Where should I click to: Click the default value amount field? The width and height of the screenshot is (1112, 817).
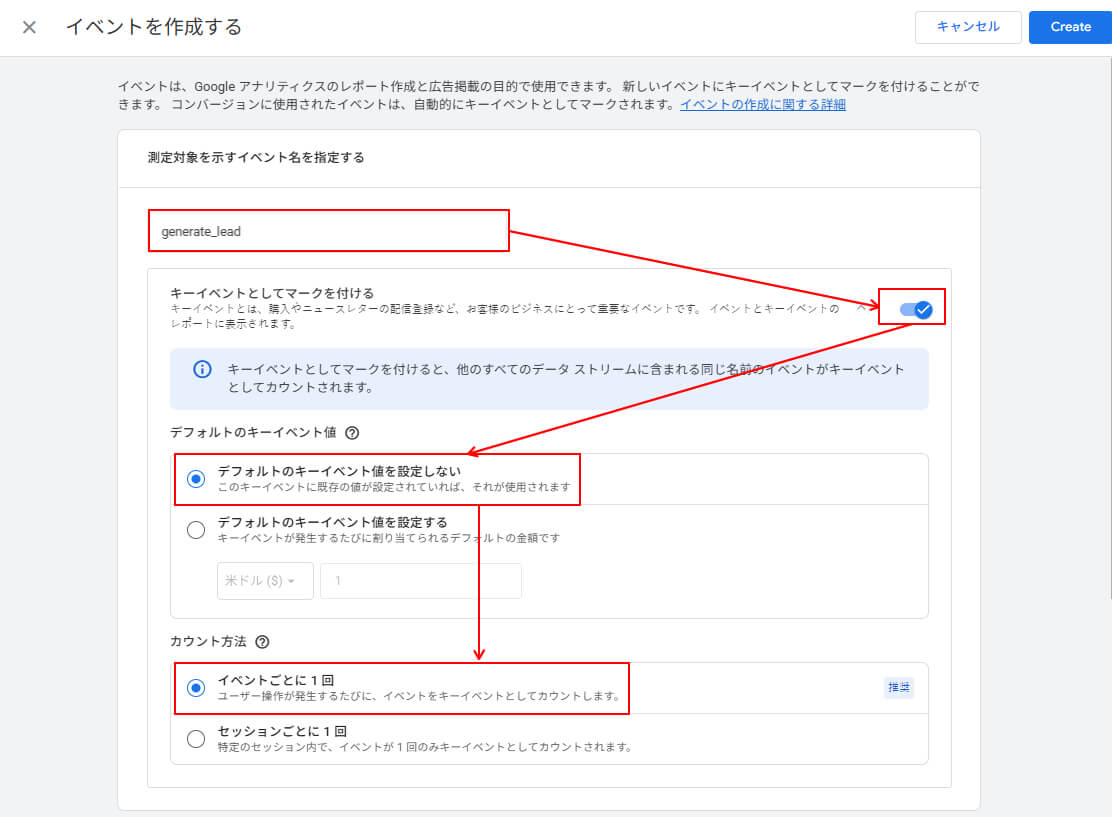pyautogui.click(x=420, y=581)
